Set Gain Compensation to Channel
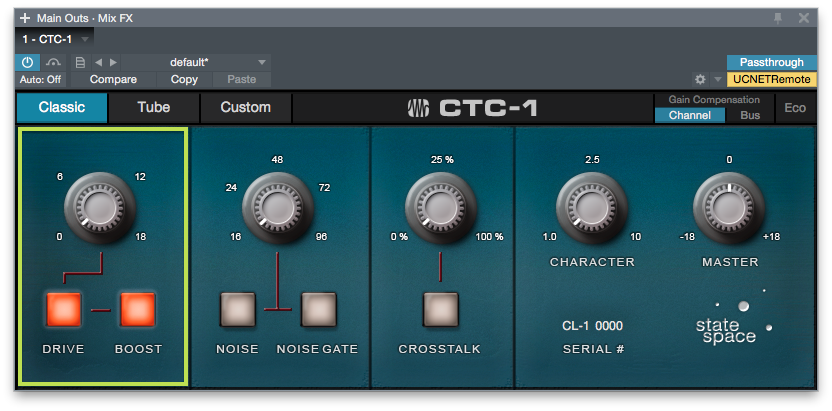The width and height of the screenshot is (832, 411). 690,115
